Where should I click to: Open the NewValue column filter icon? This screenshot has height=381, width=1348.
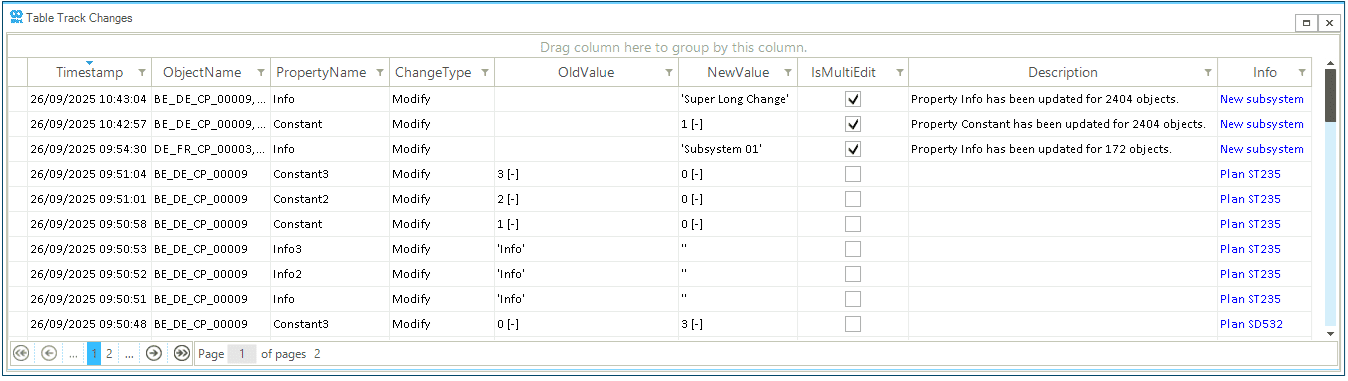click(788, 73)
